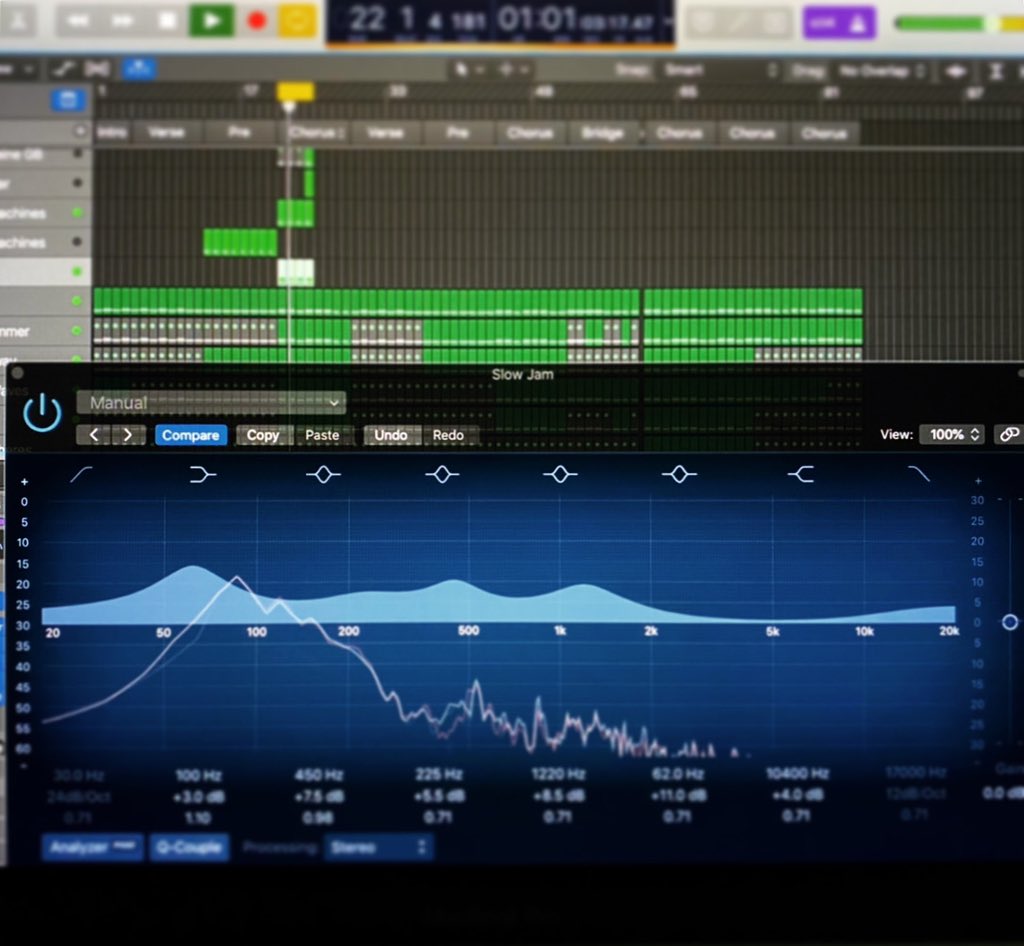Toggle the Q-Couple button
Viewport: 1024px width, 946px height.
[189, 847]
